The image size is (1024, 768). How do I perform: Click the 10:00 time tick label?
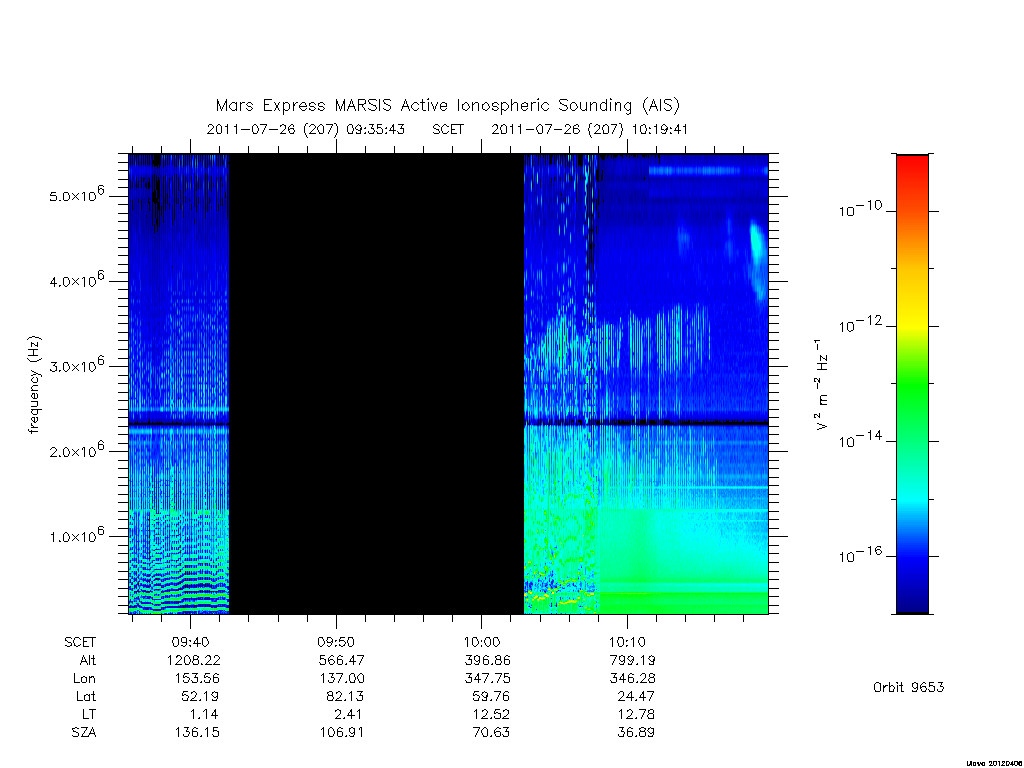pos(482,643)
